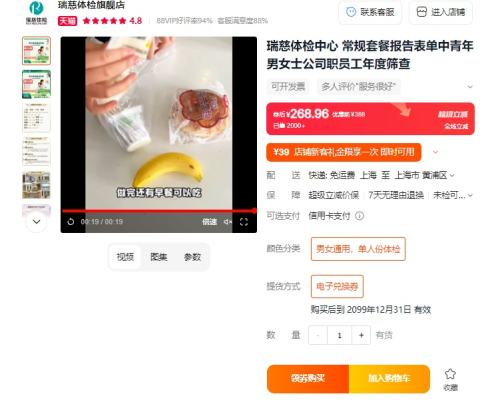Switch to the 图集 tab
Image resolution: width=500 pixels, height=414 pixels.
tap(159, 257)
